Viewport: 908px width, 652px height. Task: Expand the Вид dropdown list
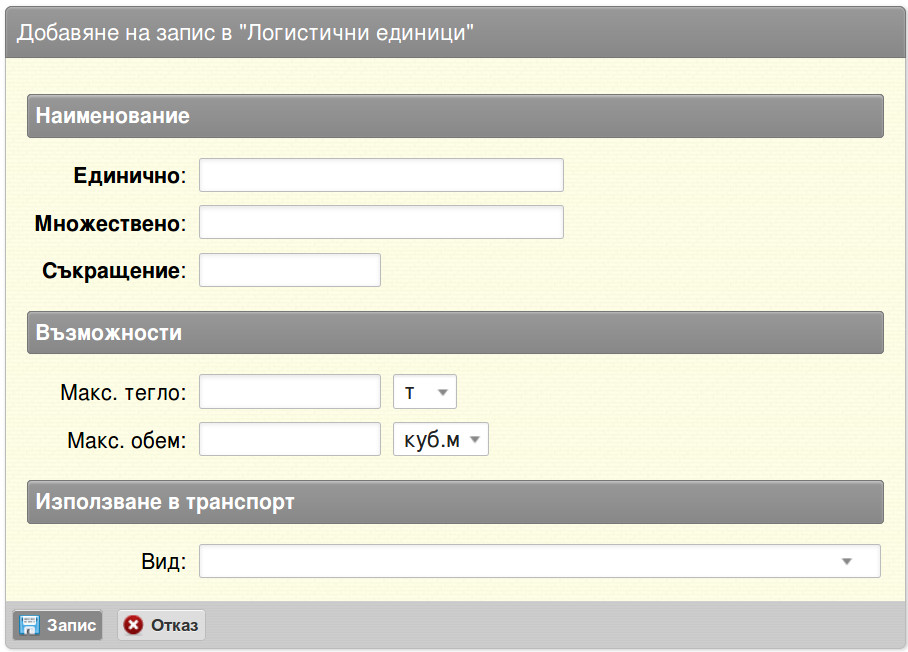coord(540,561)
